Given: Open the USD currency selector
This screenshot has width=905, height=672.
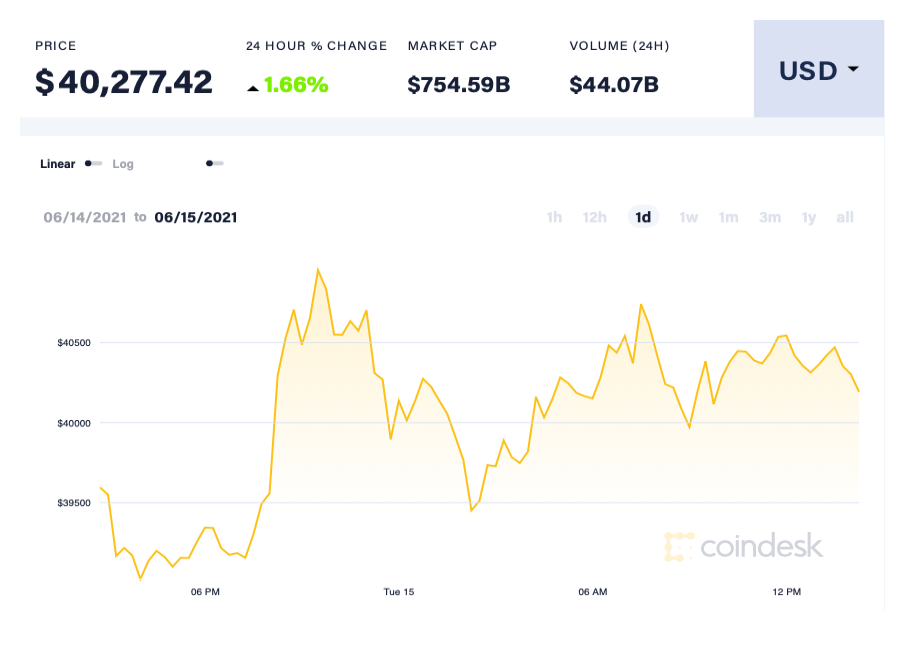Looking at the screenshot, I should pos(818,70).
